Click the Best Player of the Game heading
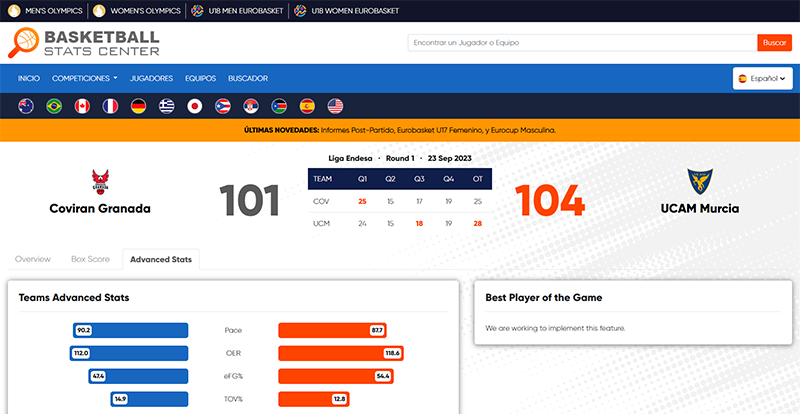The width and height of the screenshot is (800, 414). 544,298
